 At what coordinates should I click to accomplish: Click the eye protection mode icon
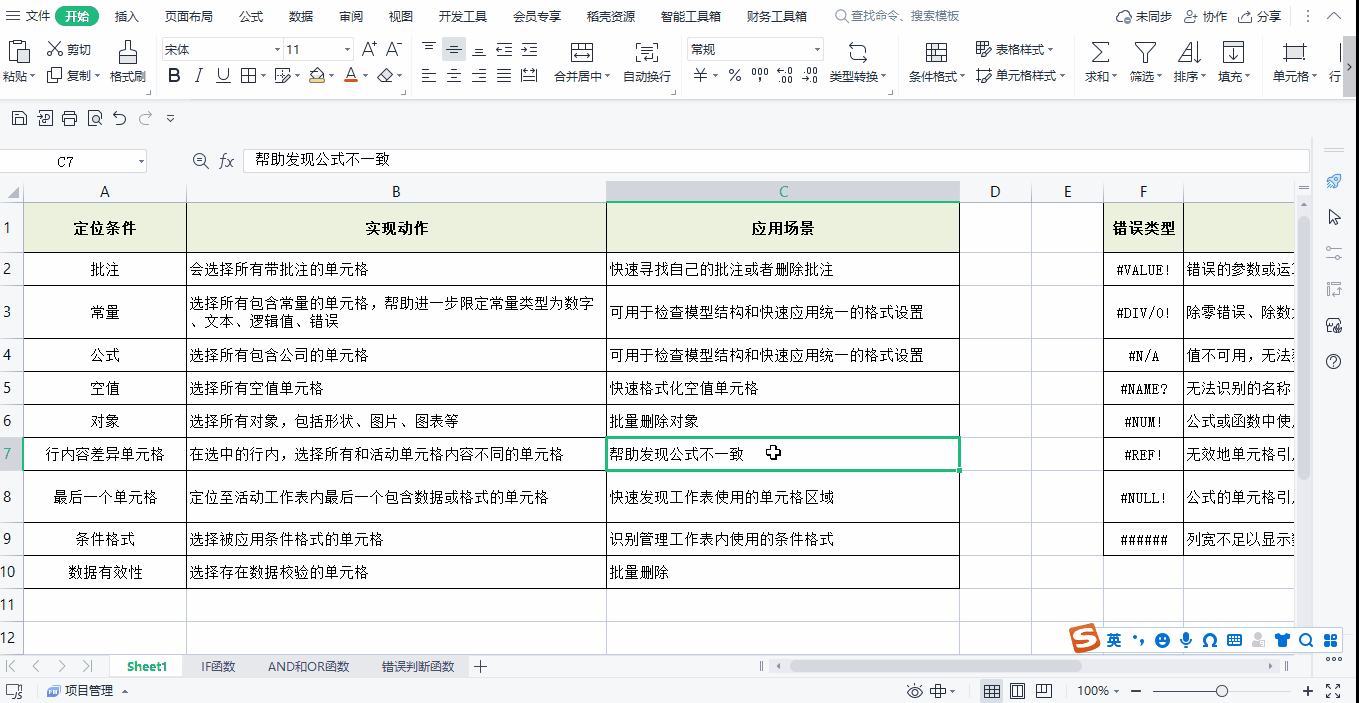[914, 691]
